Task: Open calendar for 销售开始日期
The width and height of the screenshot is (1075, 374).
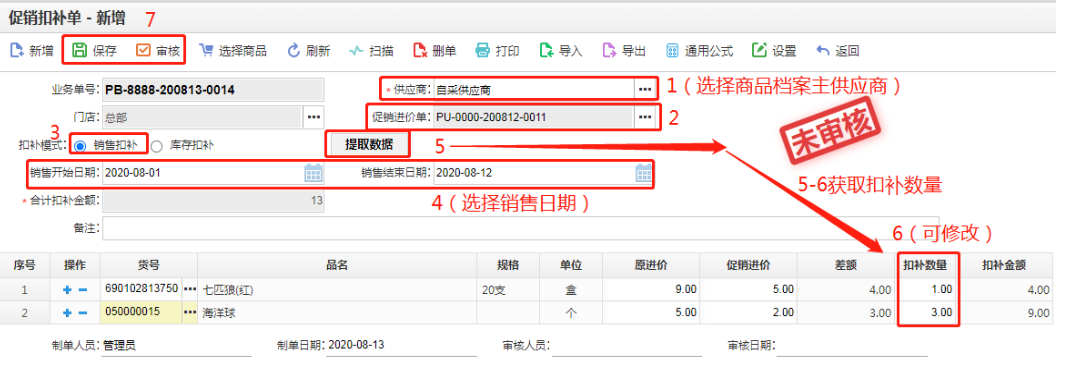Action: (x=313, y=173)
